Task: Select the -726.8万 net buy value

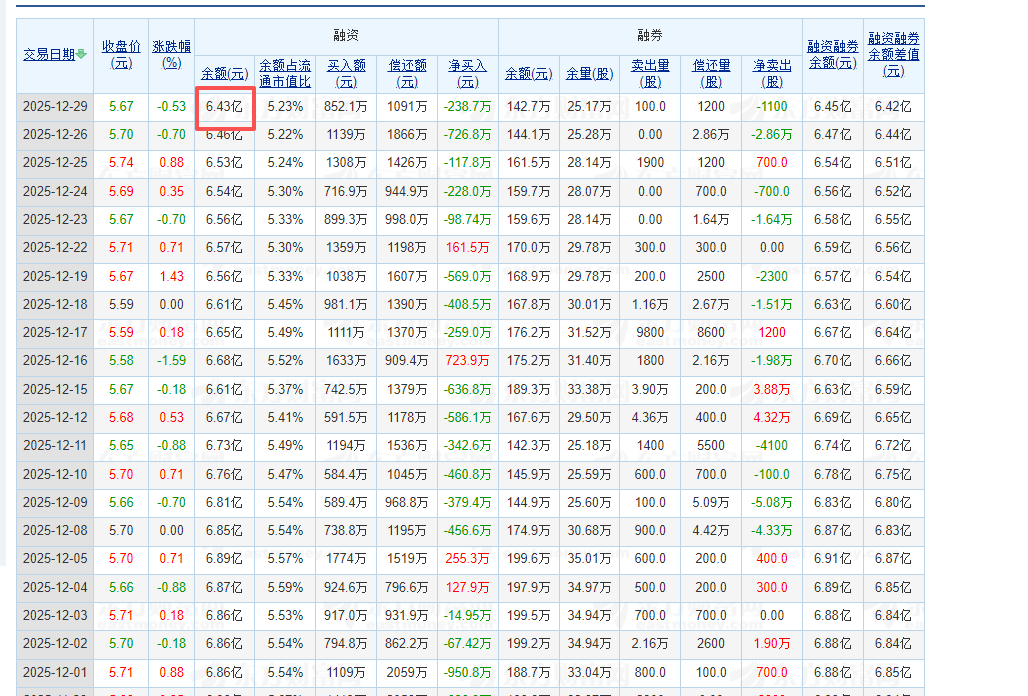Action: (x=467, y=135)
